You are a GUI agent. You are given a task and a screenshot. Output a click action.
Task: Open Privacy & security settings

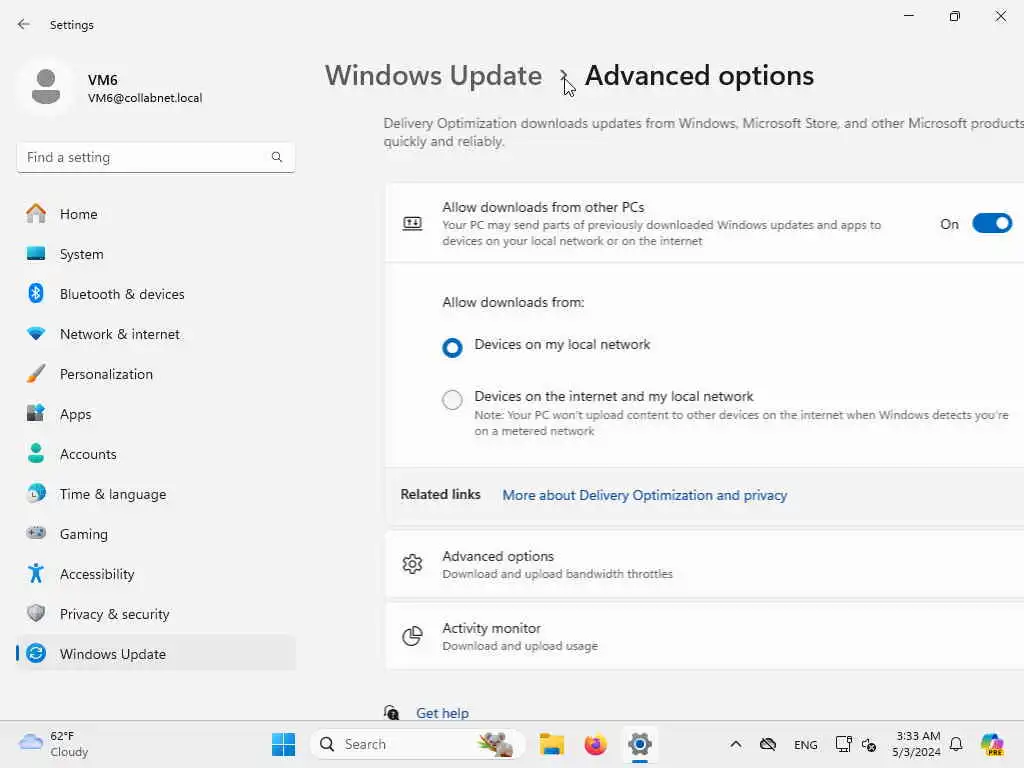[x=114, y=613]
